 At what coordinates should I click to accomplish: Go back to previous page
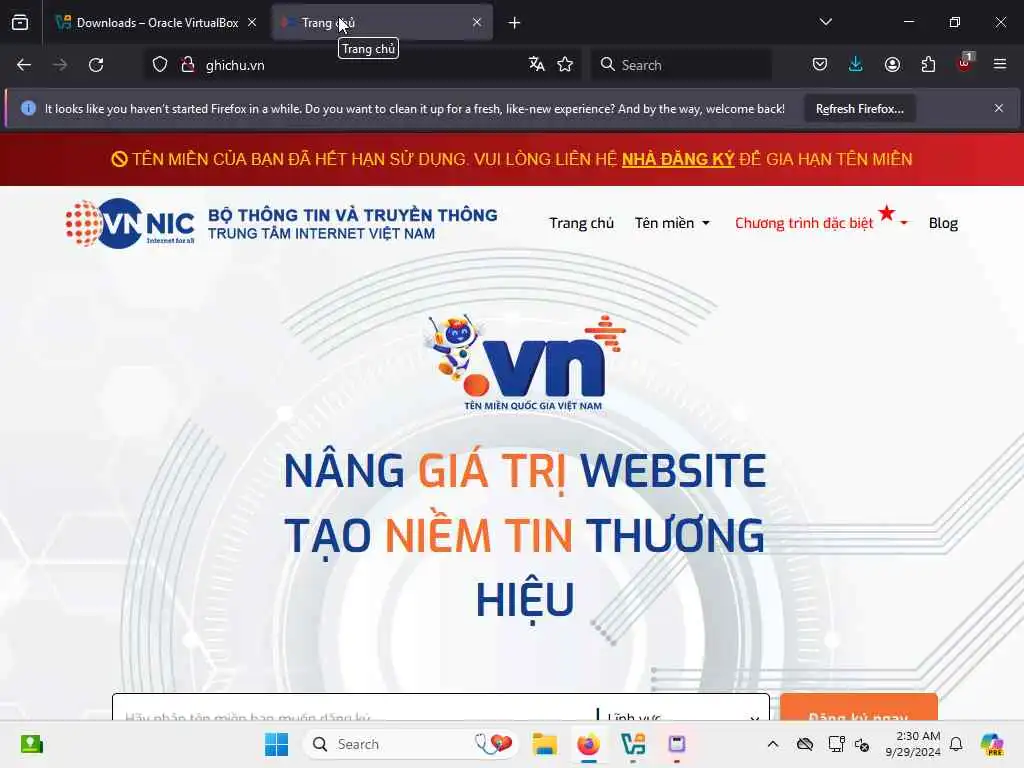pyautogui.click(x=24, y=65)
